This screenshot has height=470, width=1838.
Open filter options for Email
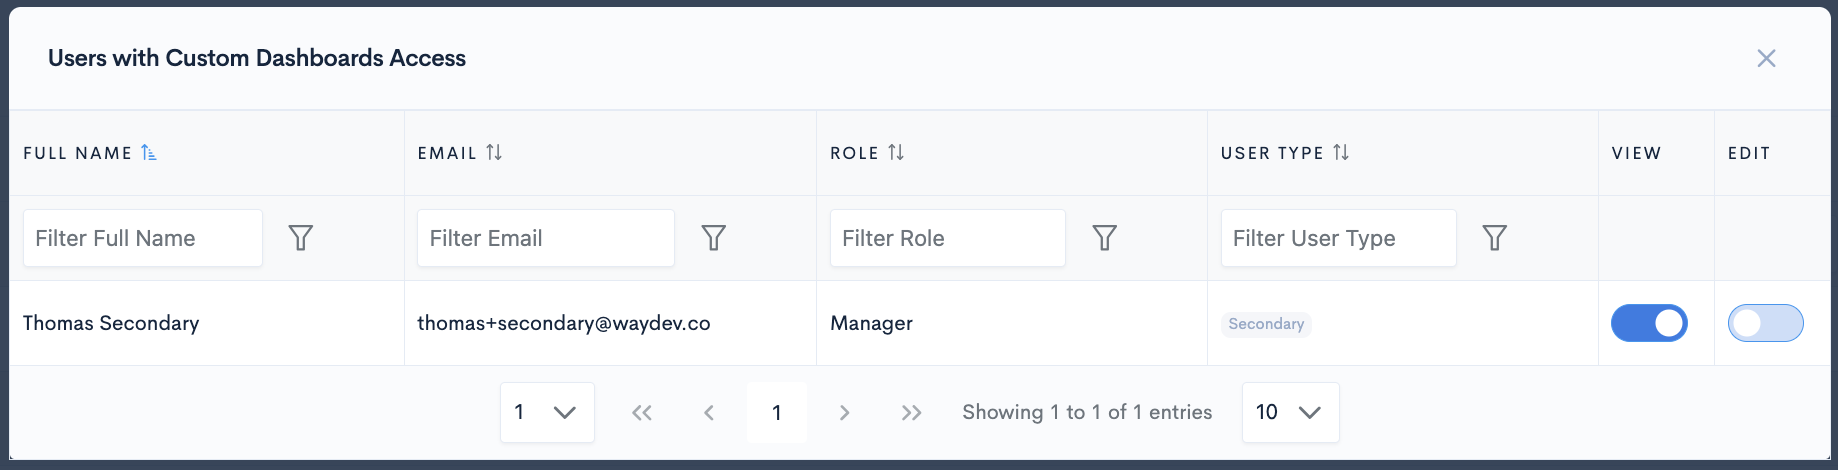tap(713, 238)
